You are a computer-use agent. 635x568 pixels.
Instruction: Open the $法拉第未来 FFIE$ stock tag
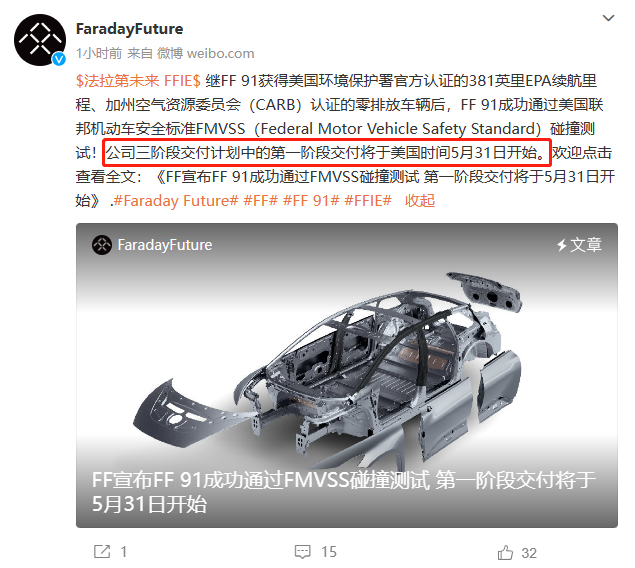pyautogui.click(x=138, y=81)
